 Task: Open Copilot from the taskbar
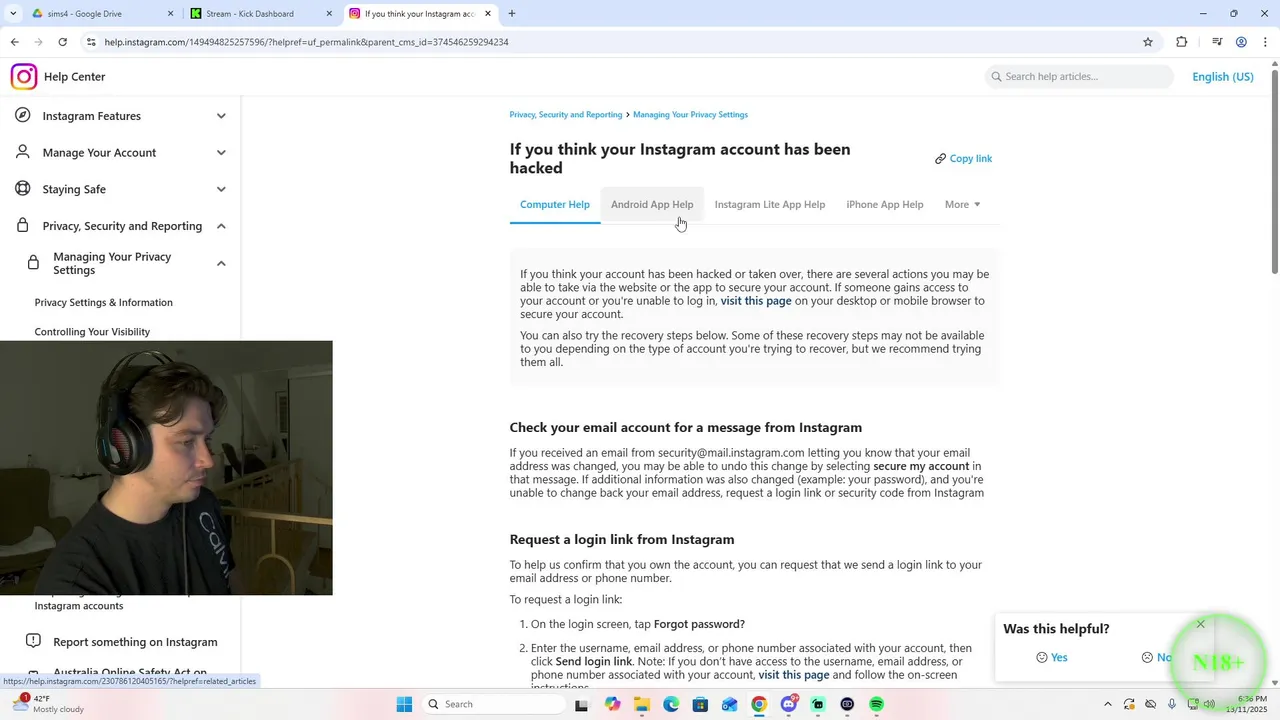[612, 704]
